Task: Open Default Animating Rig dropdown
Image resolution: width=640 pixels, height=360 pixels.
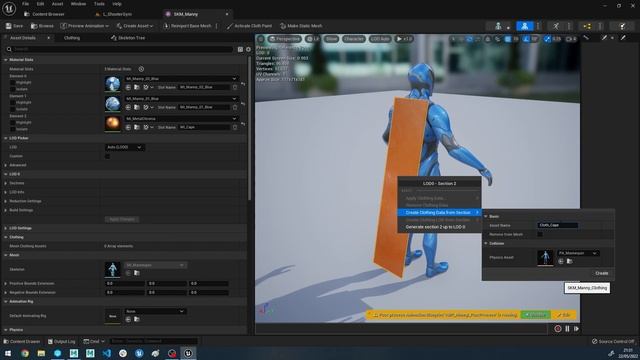Action: (x=155, y=311)
